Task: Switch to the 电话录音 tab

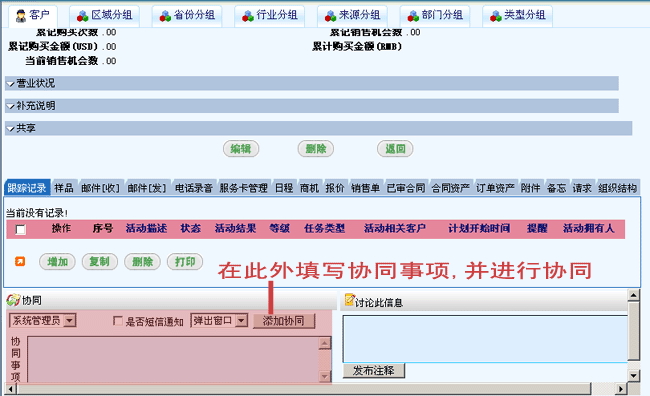Action: point(194,188)
